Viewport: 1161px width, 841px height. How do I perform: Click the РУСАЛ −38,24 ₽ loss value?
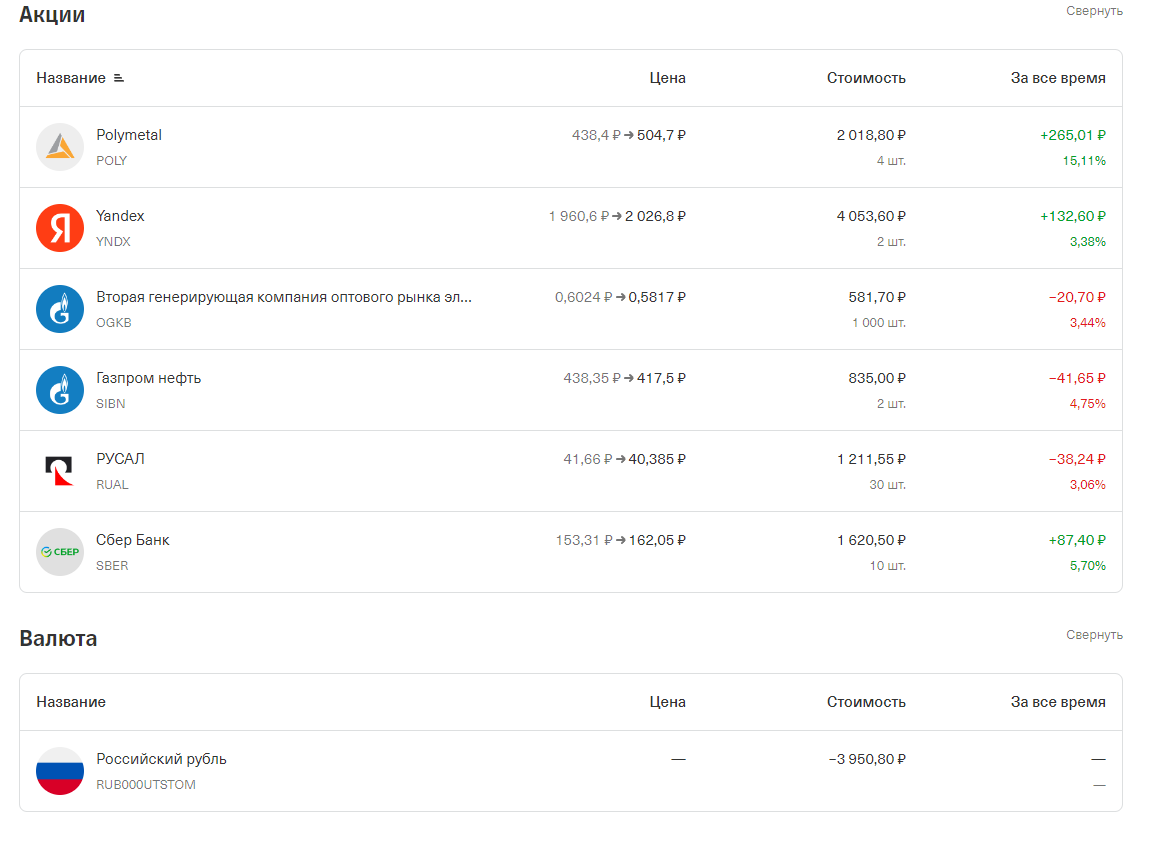[x=1077, y=459]
